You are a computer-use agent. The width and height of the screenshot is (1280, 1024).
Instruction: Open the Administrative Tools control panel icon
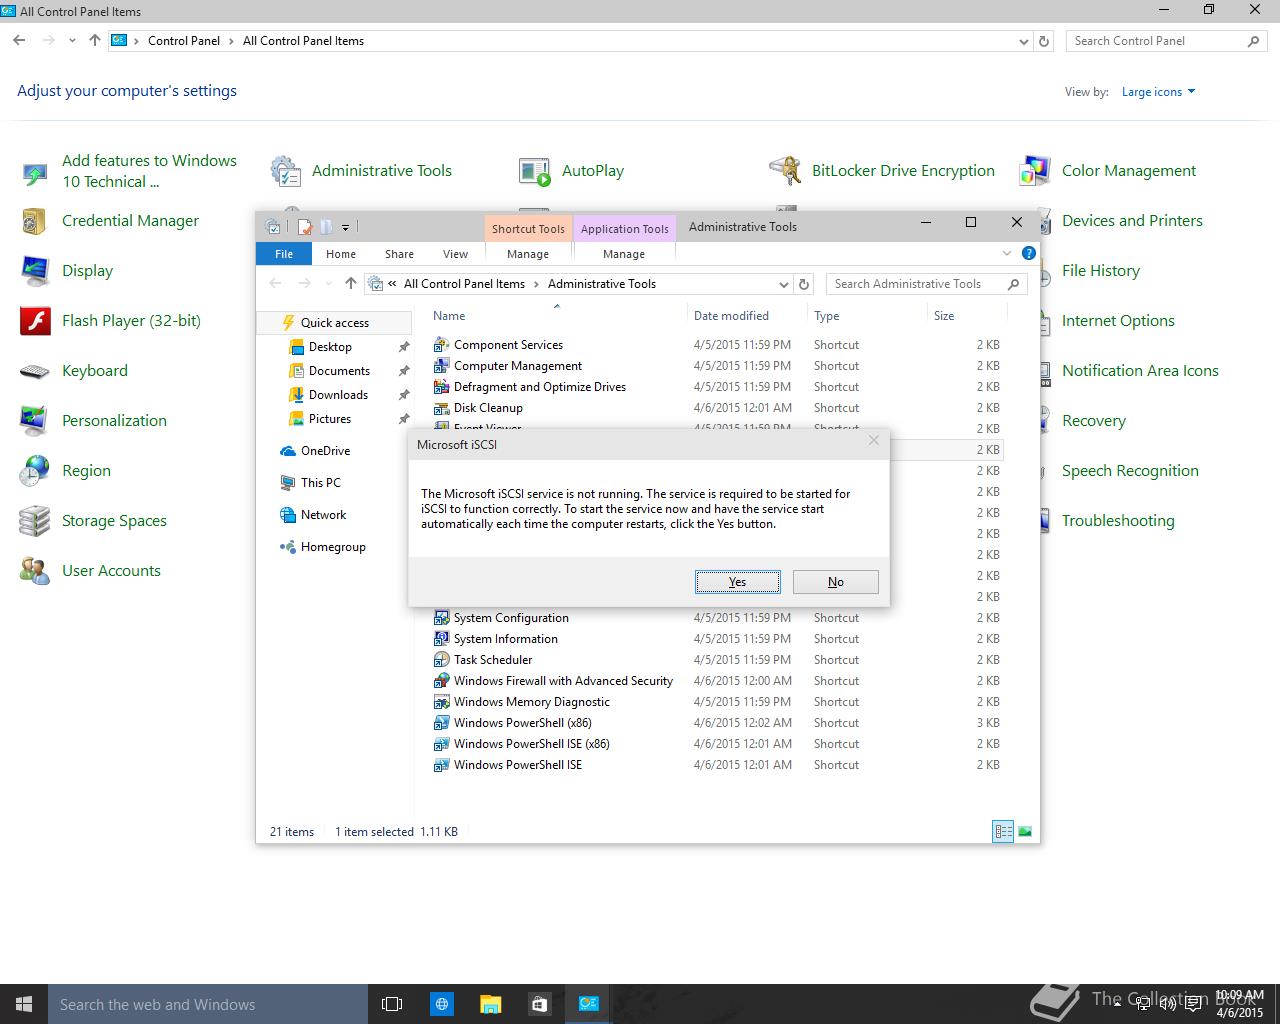pos(287,171)
